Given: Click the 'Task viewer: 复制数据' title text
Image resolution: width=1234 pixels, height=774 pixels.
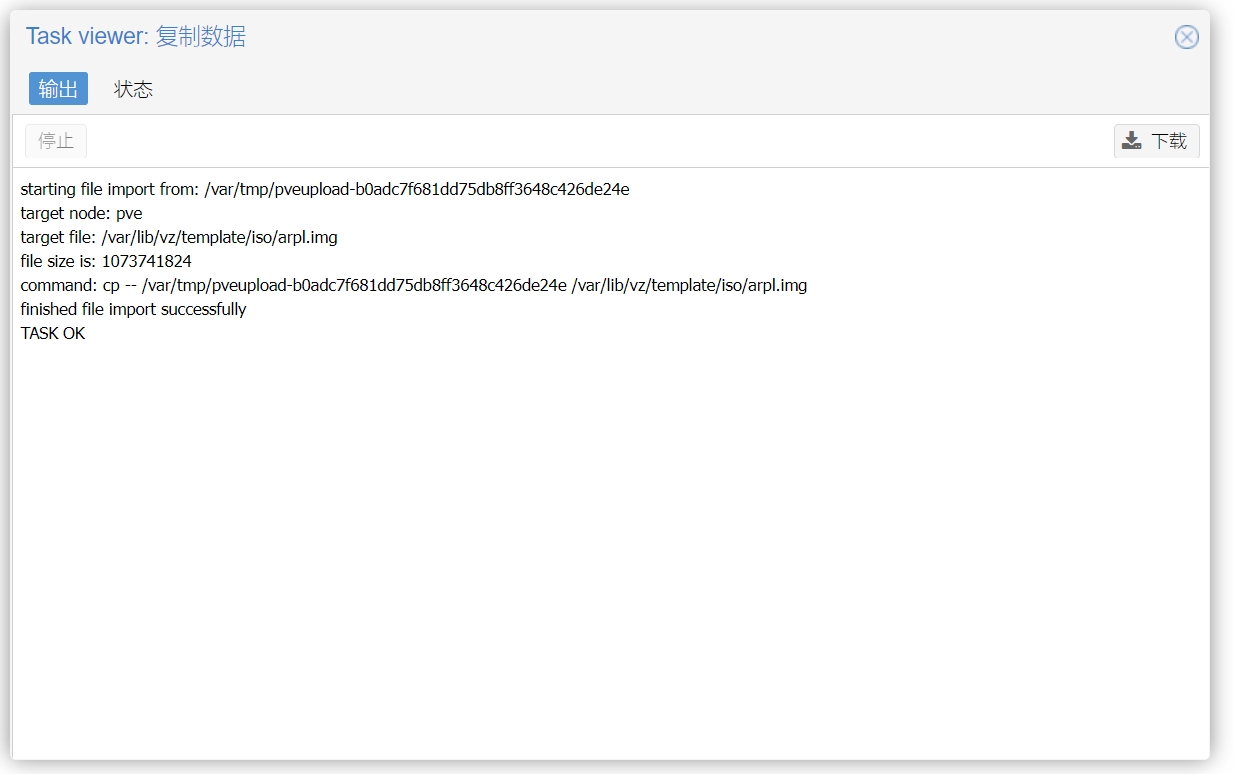Looking at the screenshot, I should pos(136,37).
